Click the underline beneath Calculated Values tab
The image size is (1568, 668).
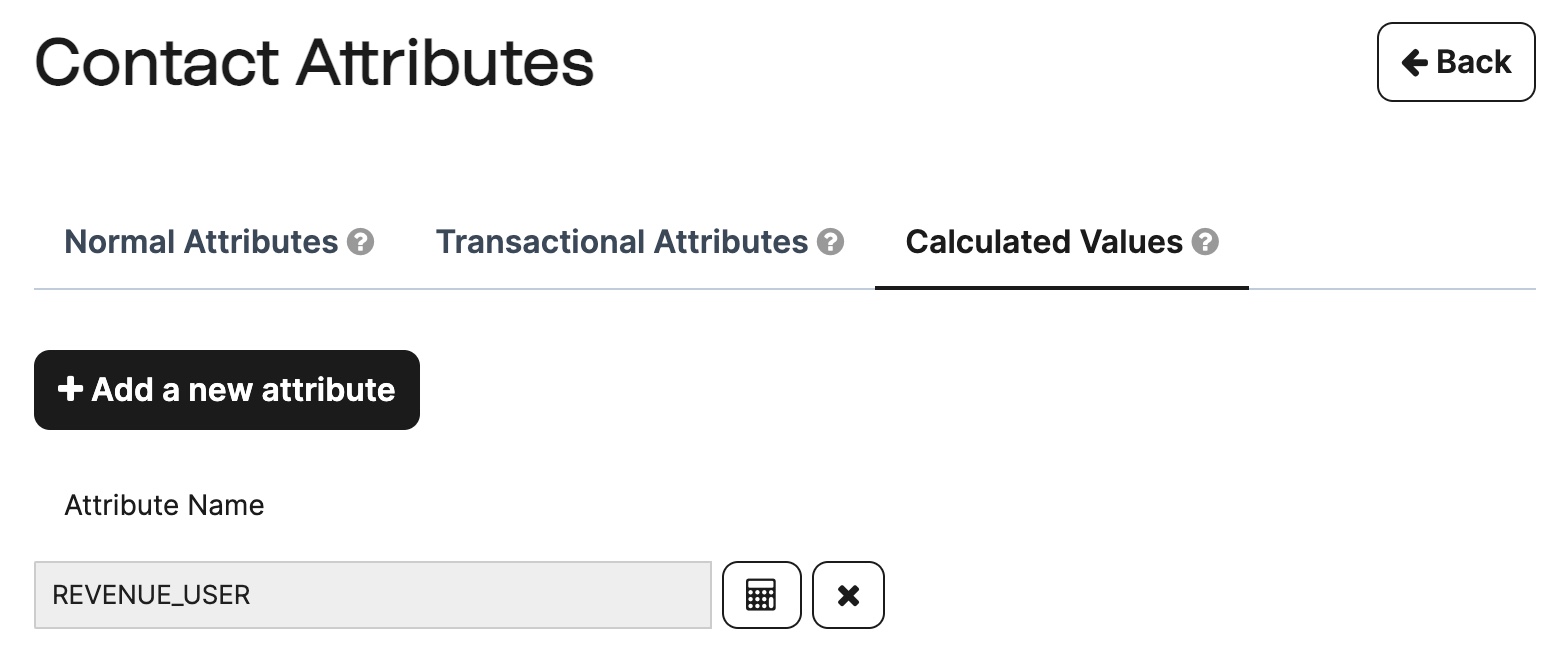click(x=1062, y=288)
